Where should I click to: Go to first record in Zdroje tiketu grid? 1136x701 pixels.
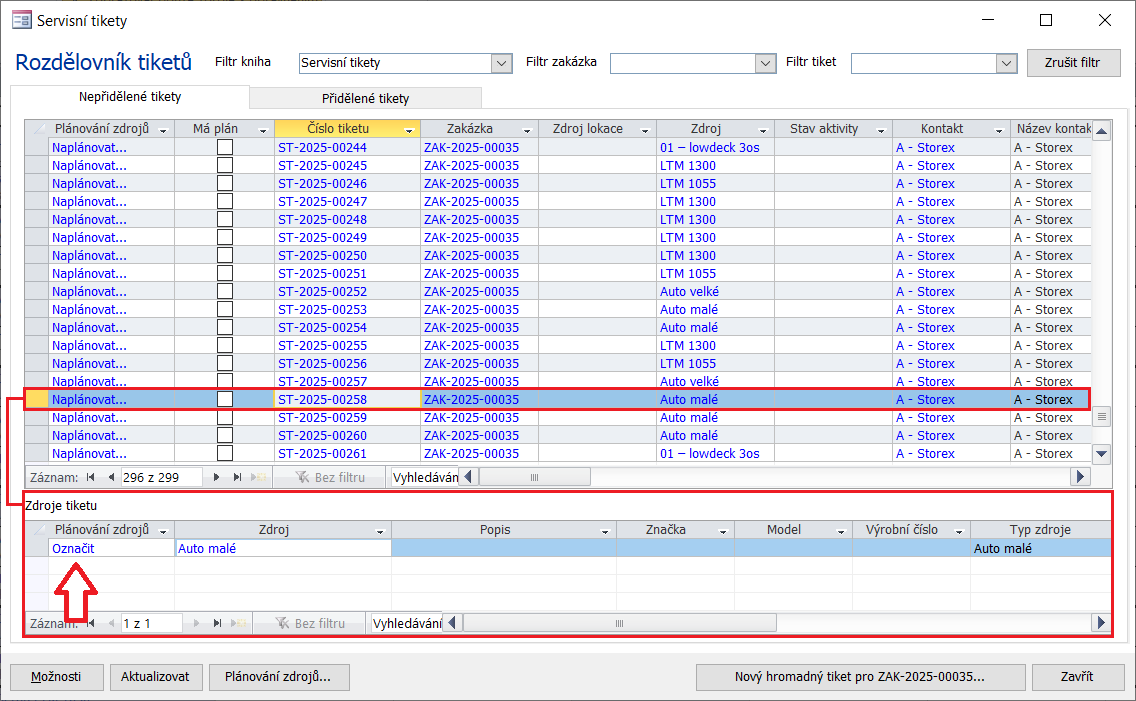click(x=92, y=623)
